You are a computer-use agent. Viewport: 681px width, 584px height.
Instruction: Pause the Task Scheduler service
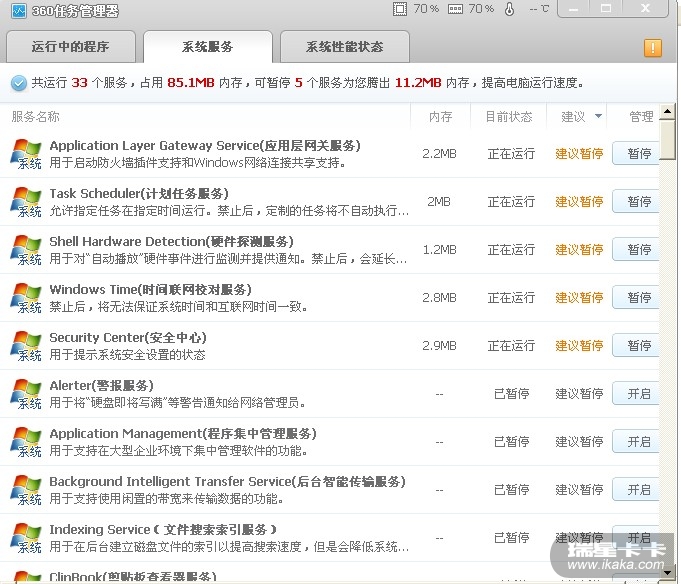coord(636,201)
